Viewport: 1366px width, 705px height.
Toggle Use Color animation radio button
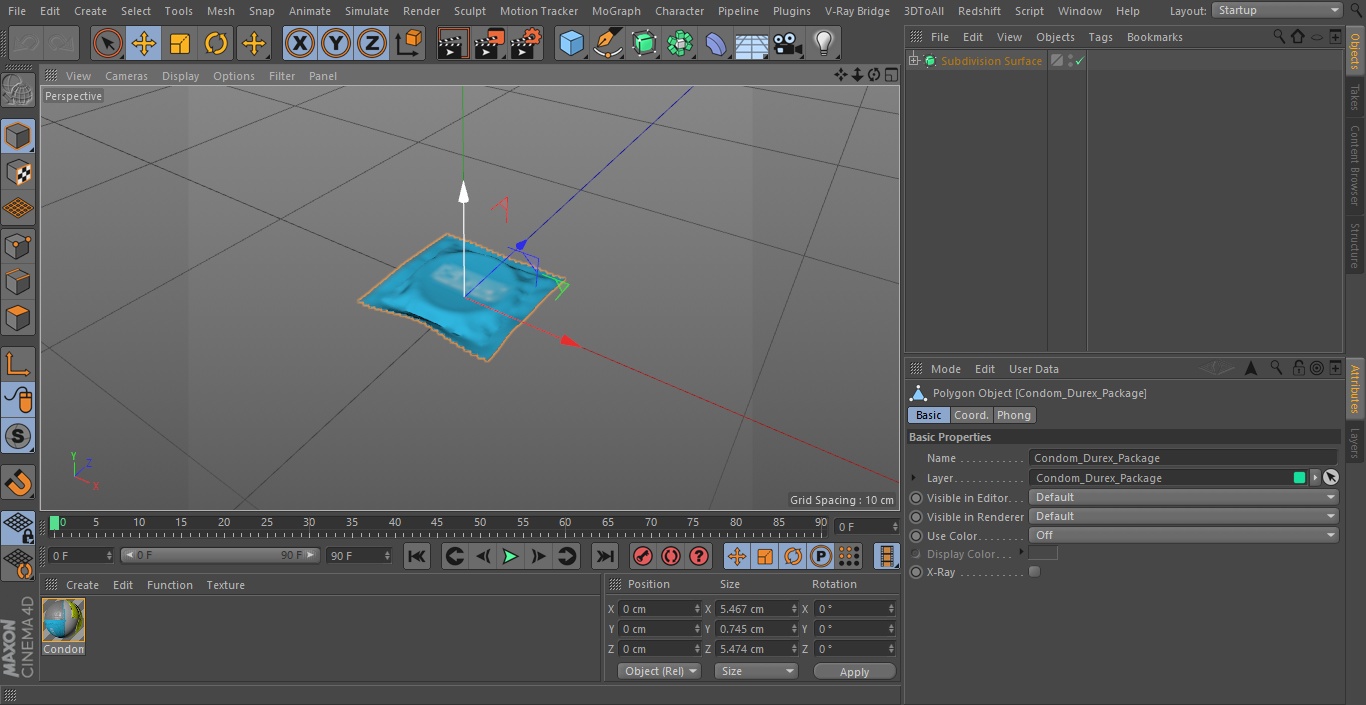point(916,536)
